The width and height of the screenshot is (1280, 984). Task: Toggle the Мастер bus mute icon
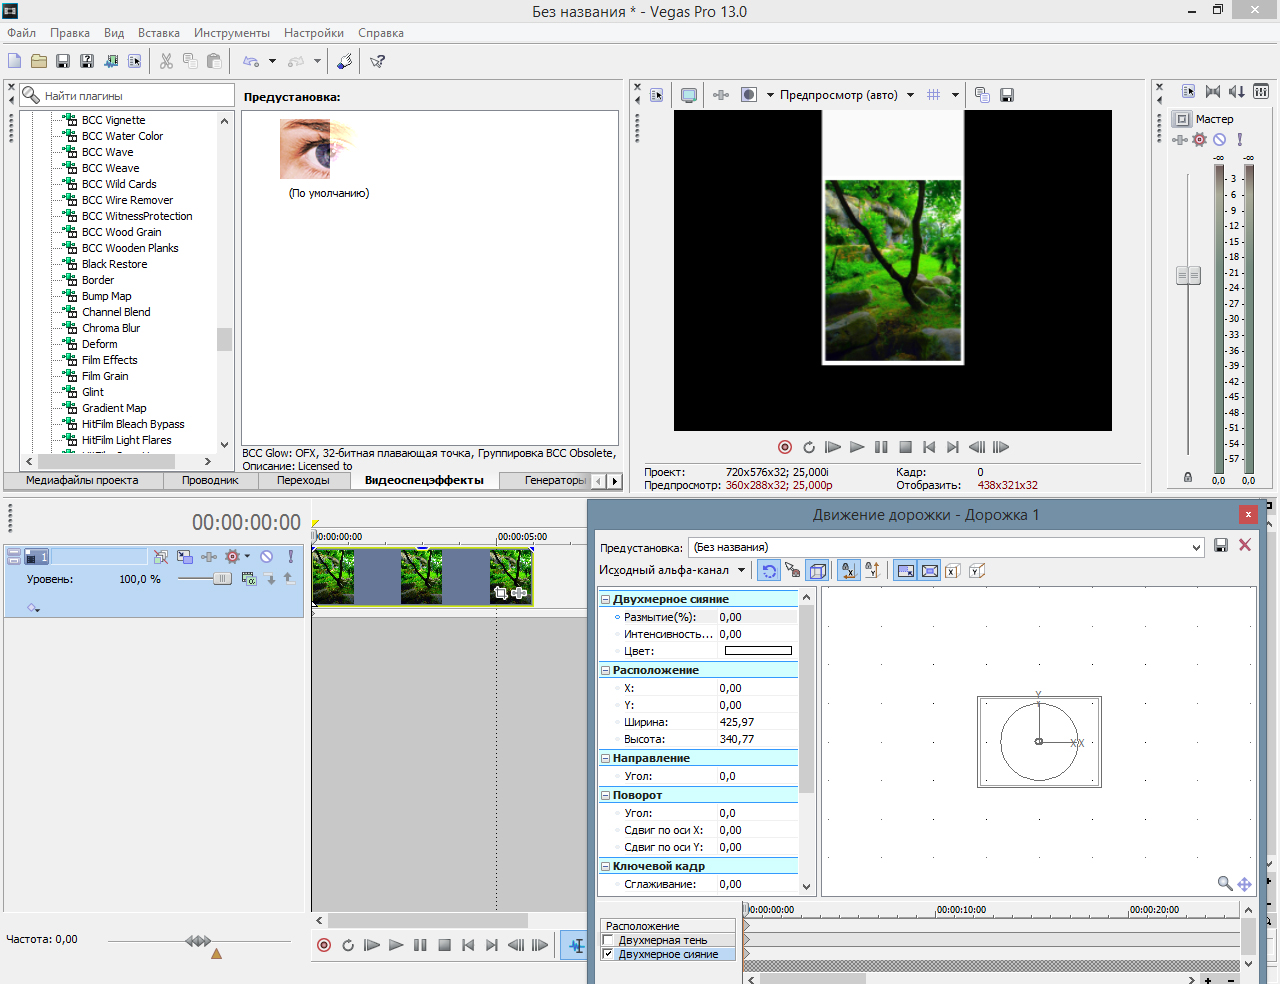tap(1219, 139)
